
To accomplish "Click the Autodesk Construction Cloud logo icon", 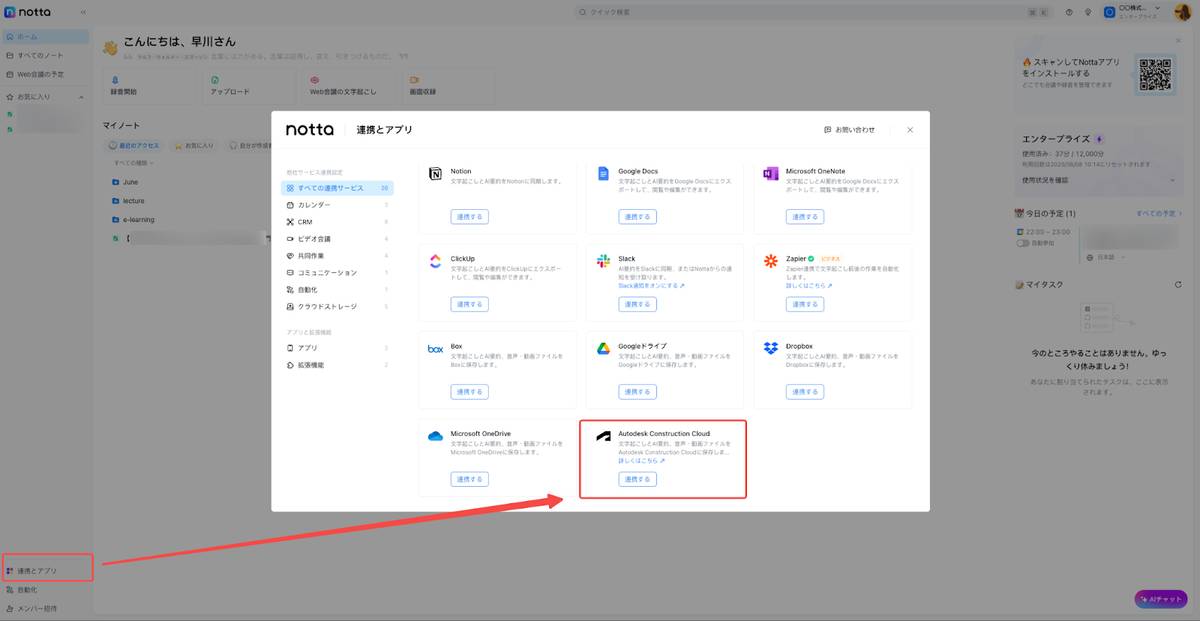I will (603, 437).
